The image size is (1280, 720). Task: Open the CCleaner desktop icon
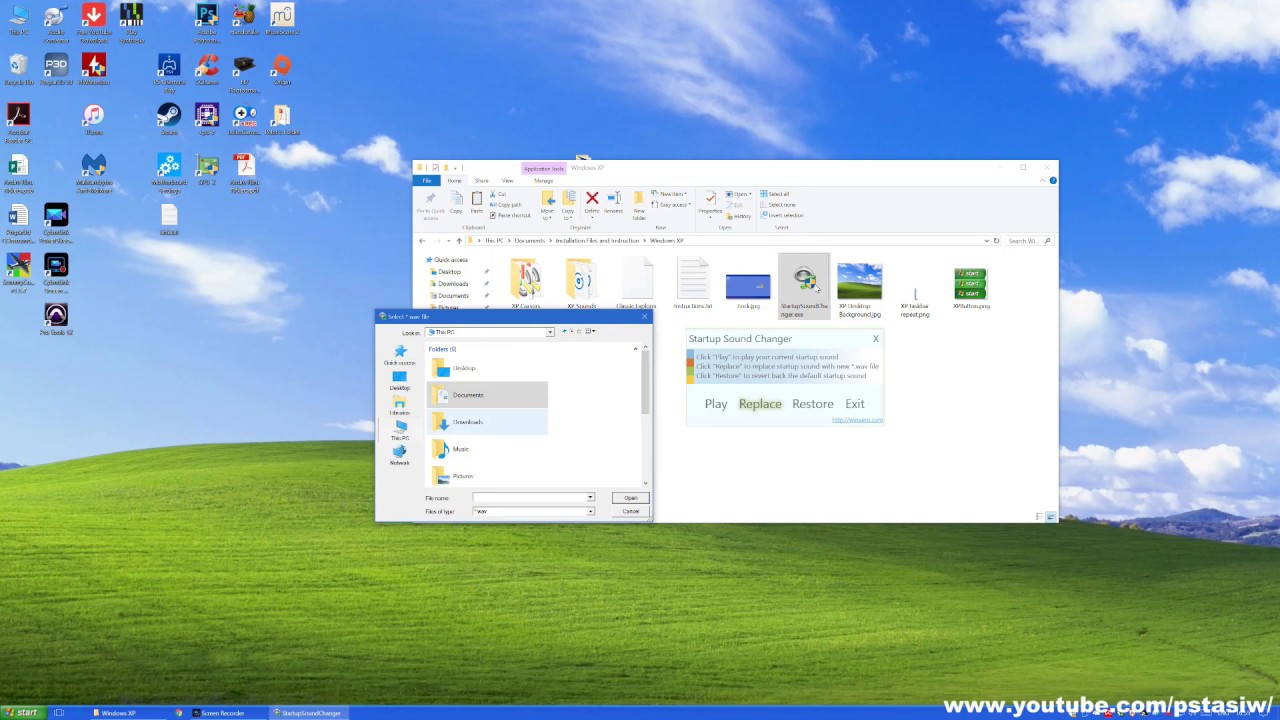tap(207, 69)
